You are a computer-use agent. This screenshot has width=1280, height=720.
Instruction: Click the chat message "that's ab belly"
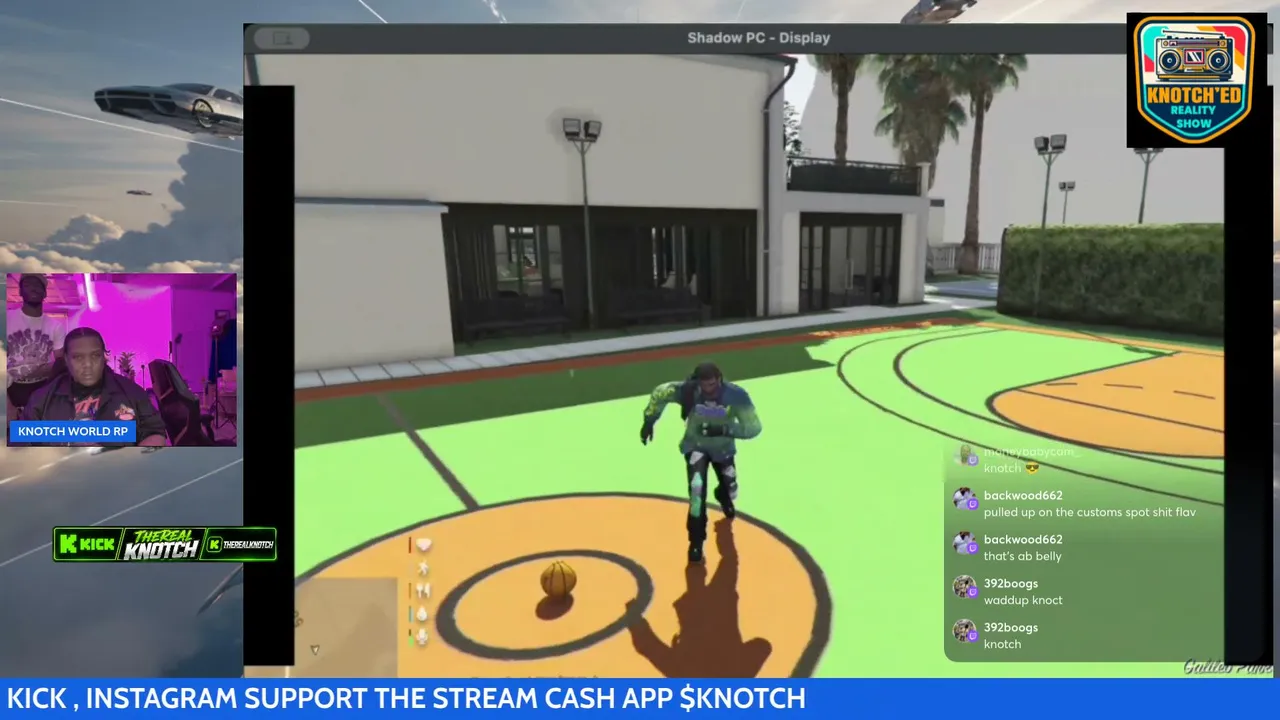1023,556
